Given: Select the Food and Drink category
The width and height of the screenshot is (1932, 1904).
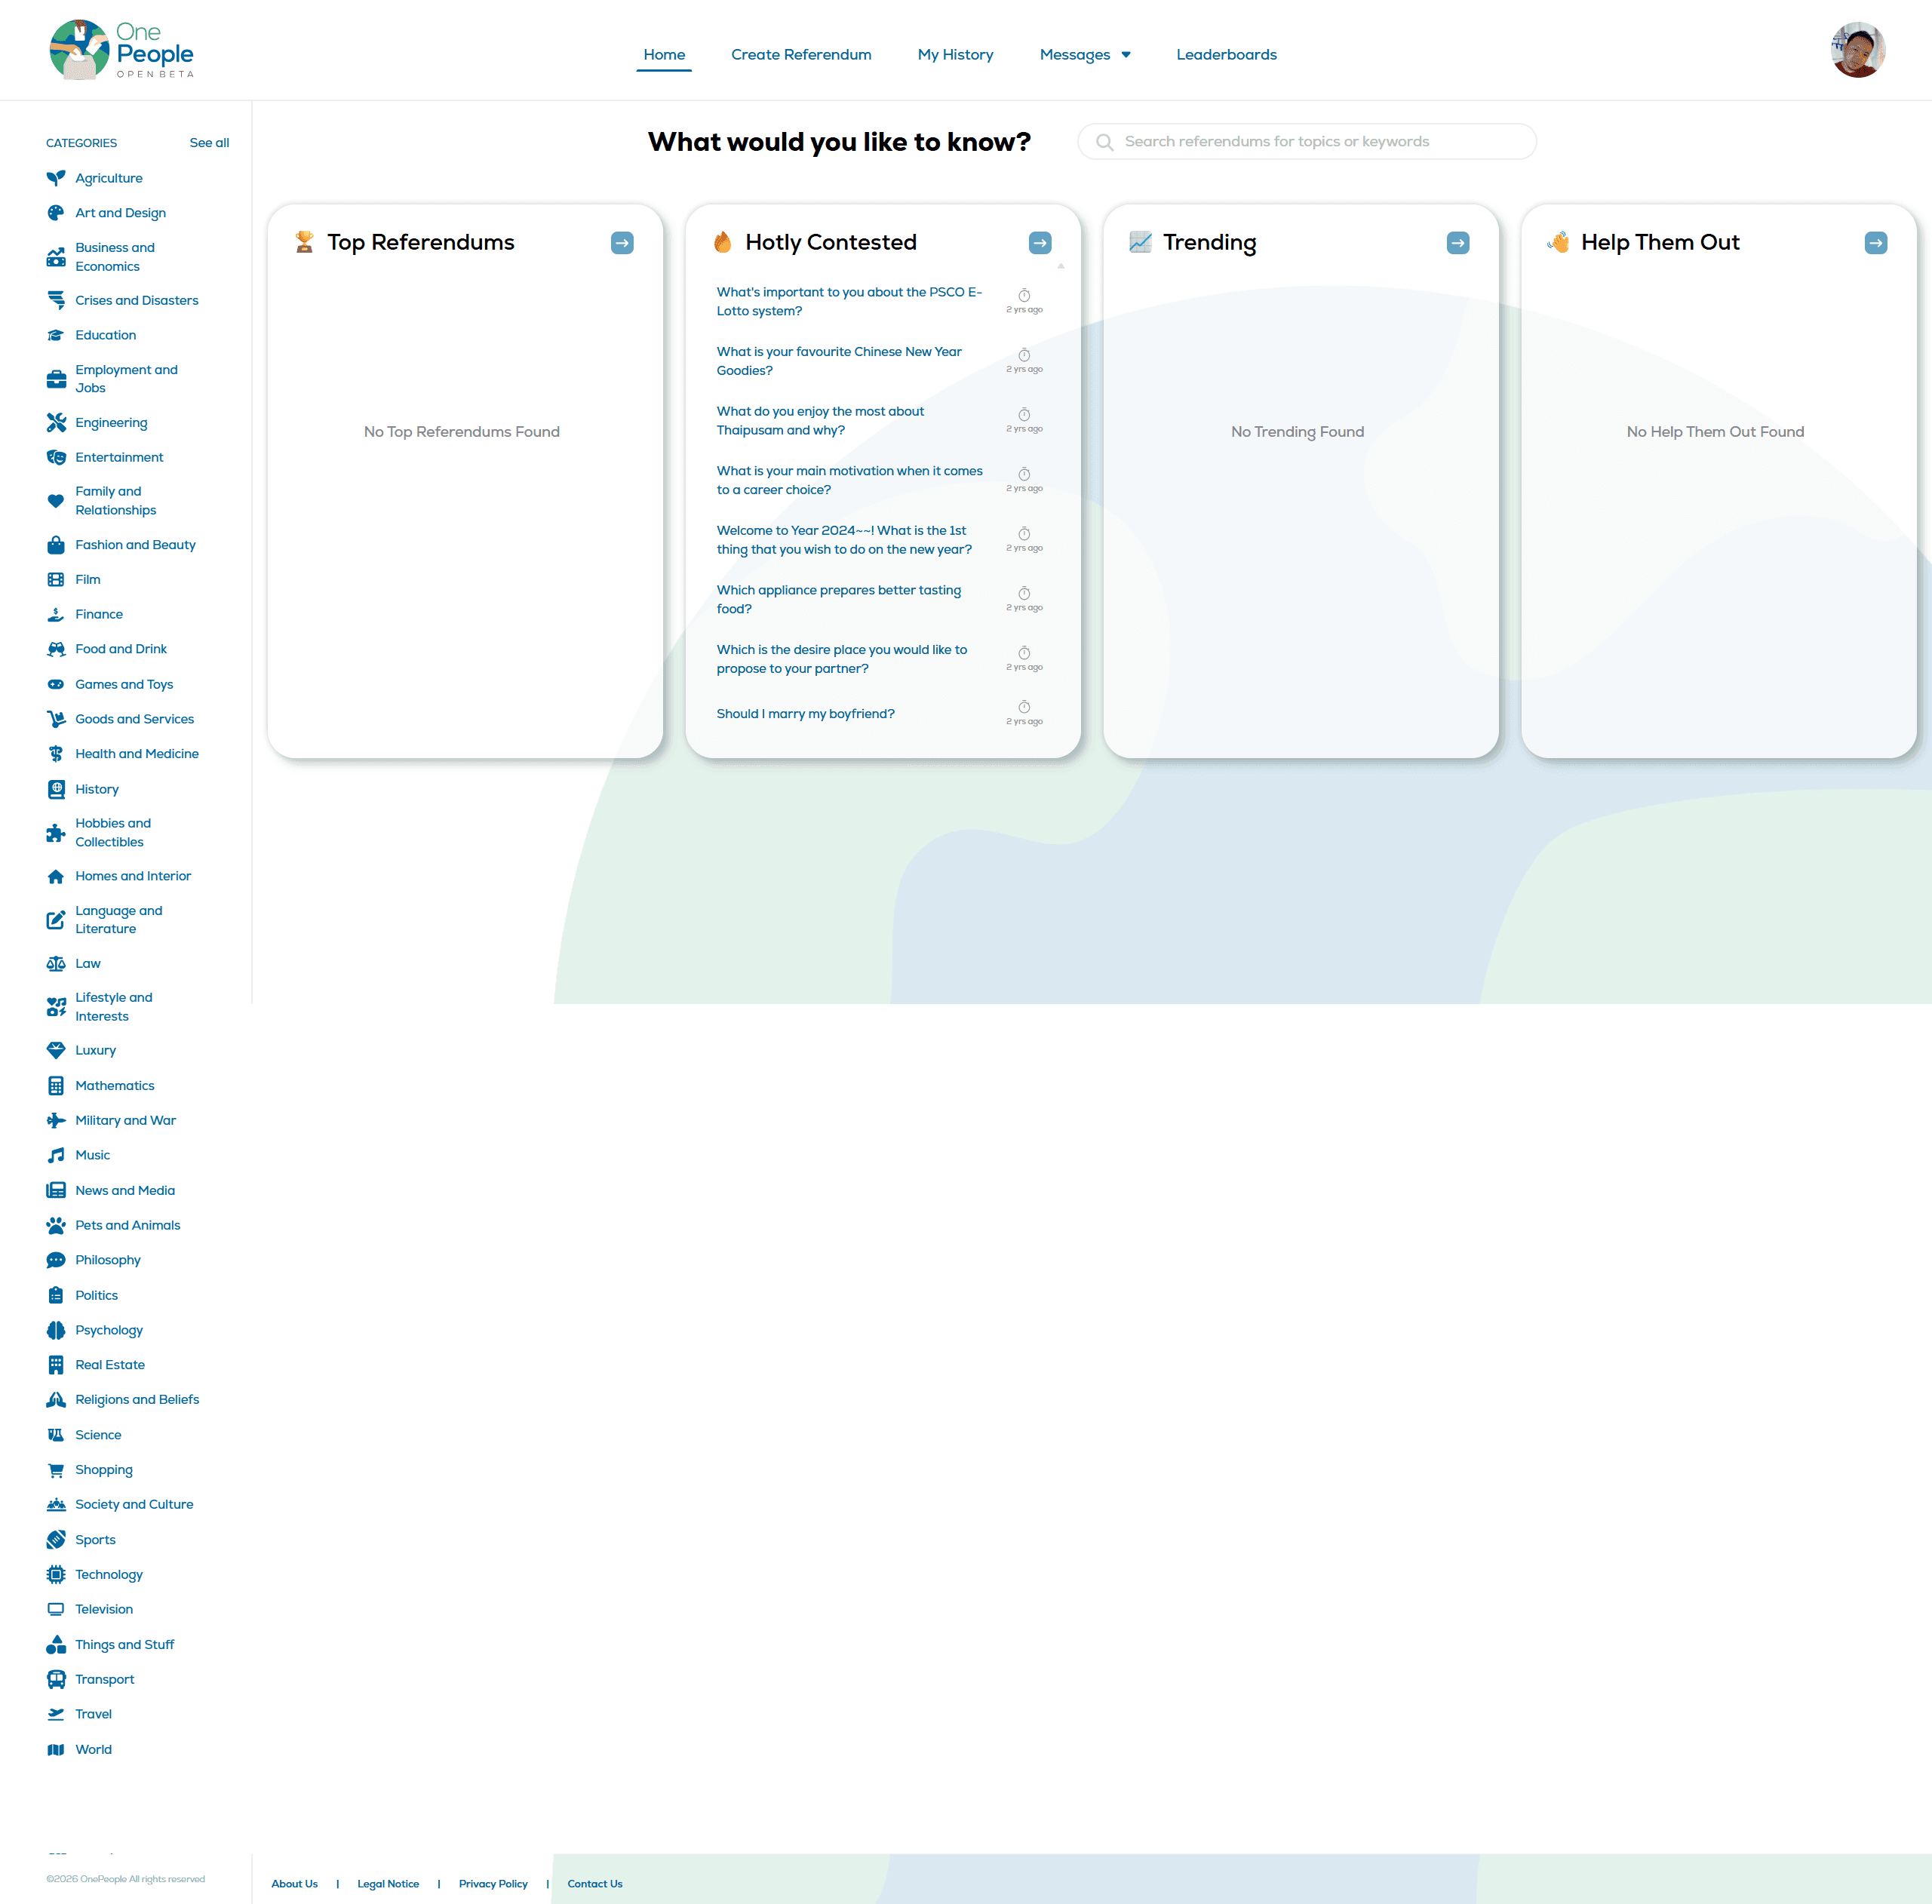Looking at the screenshot, I should pos(121,649).
